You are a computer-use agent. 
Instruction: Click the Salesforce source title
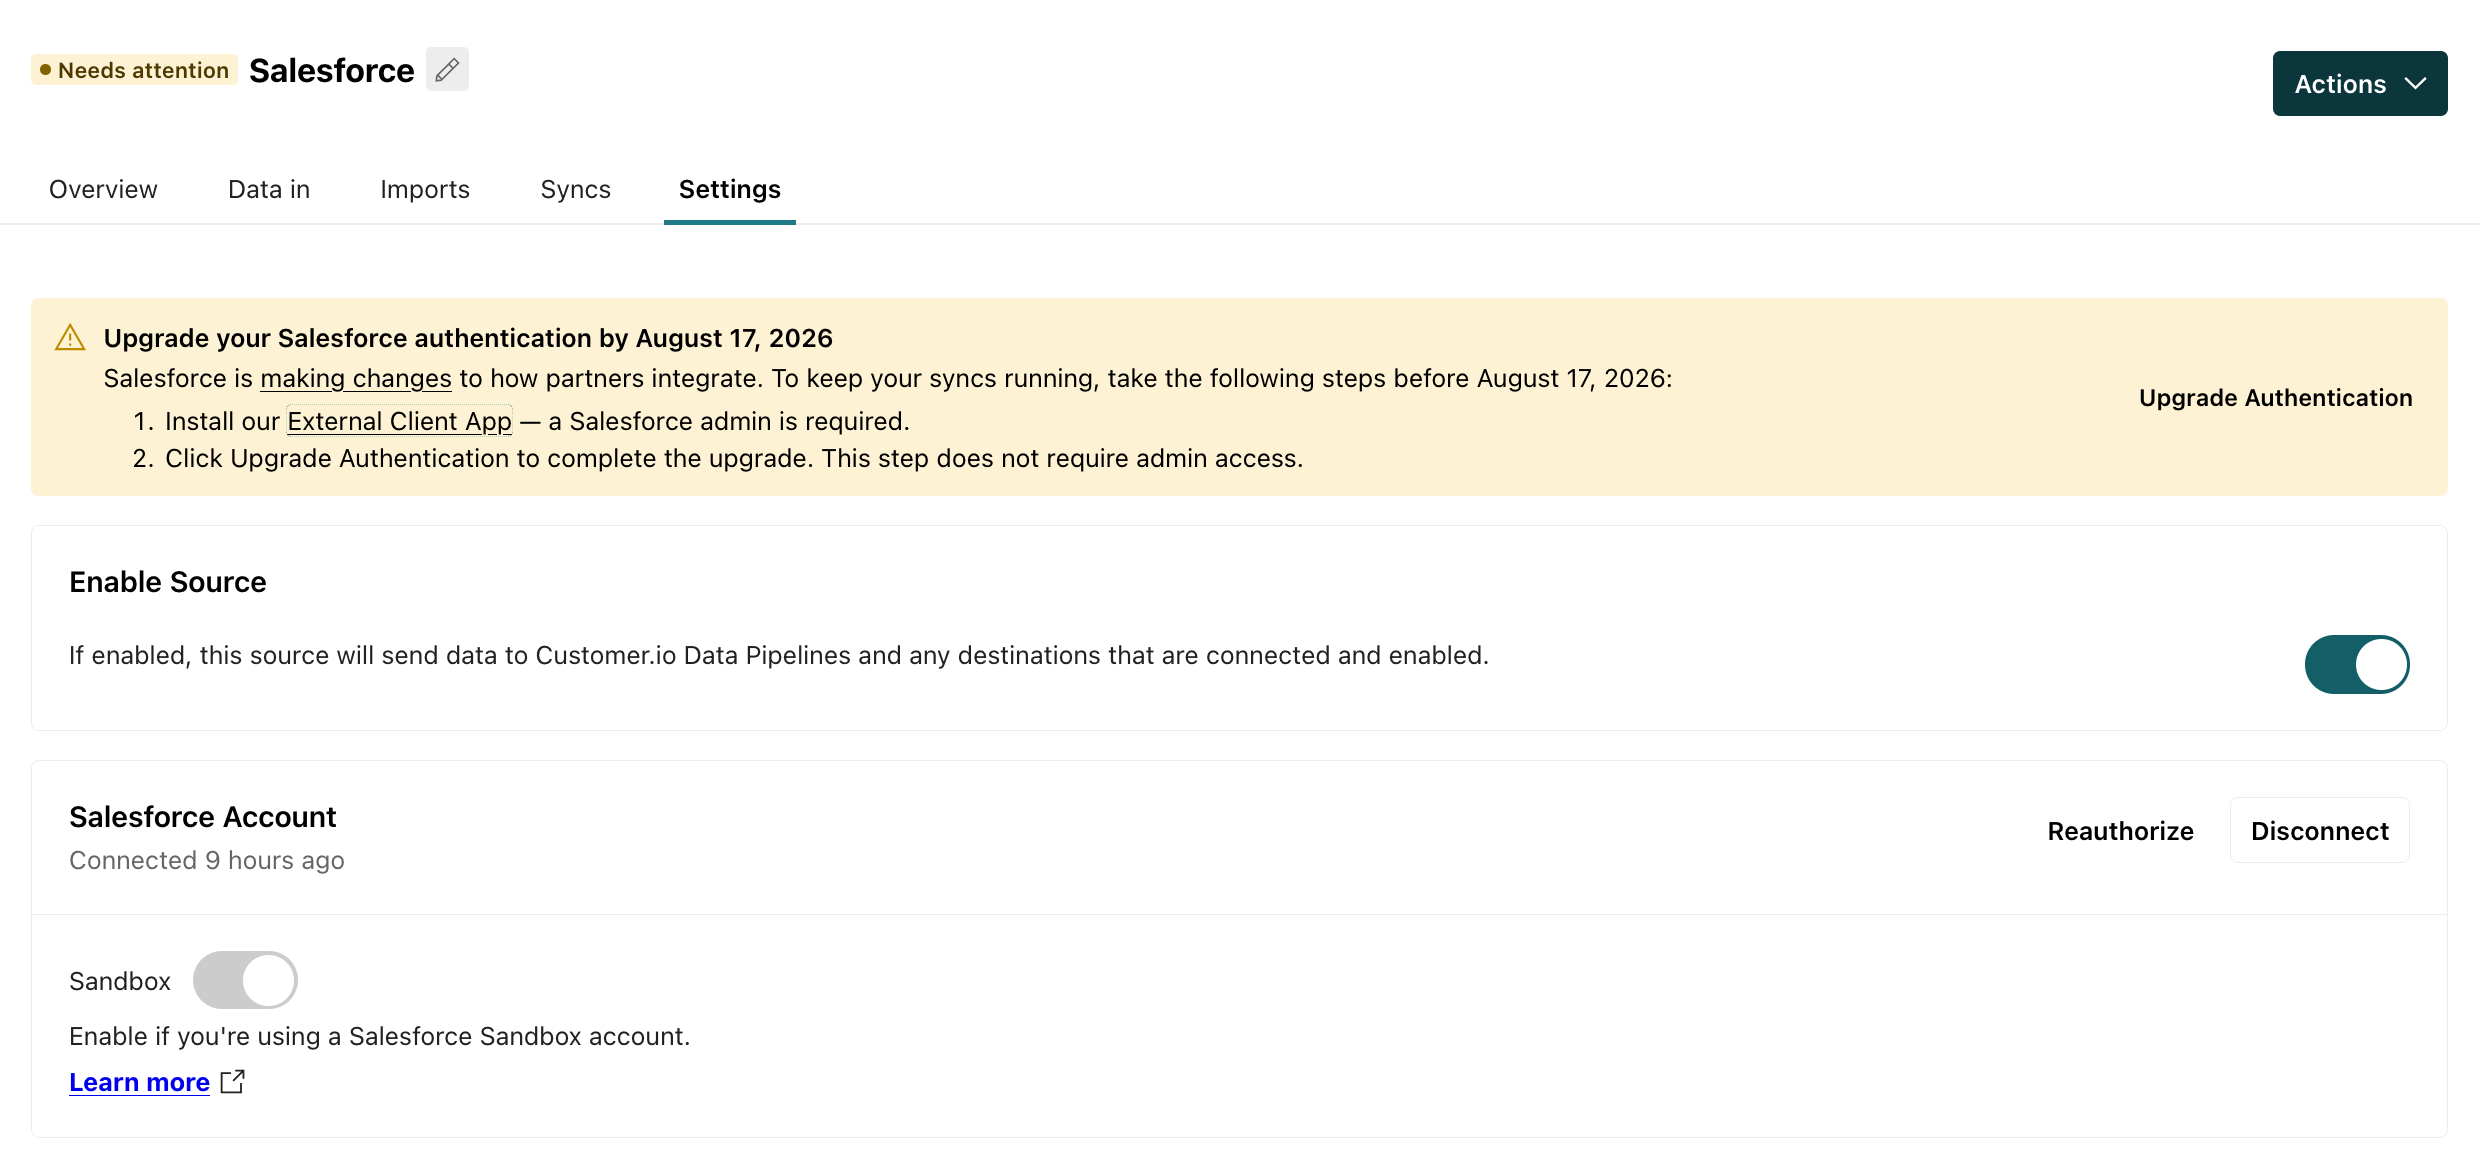click(332, 70)
